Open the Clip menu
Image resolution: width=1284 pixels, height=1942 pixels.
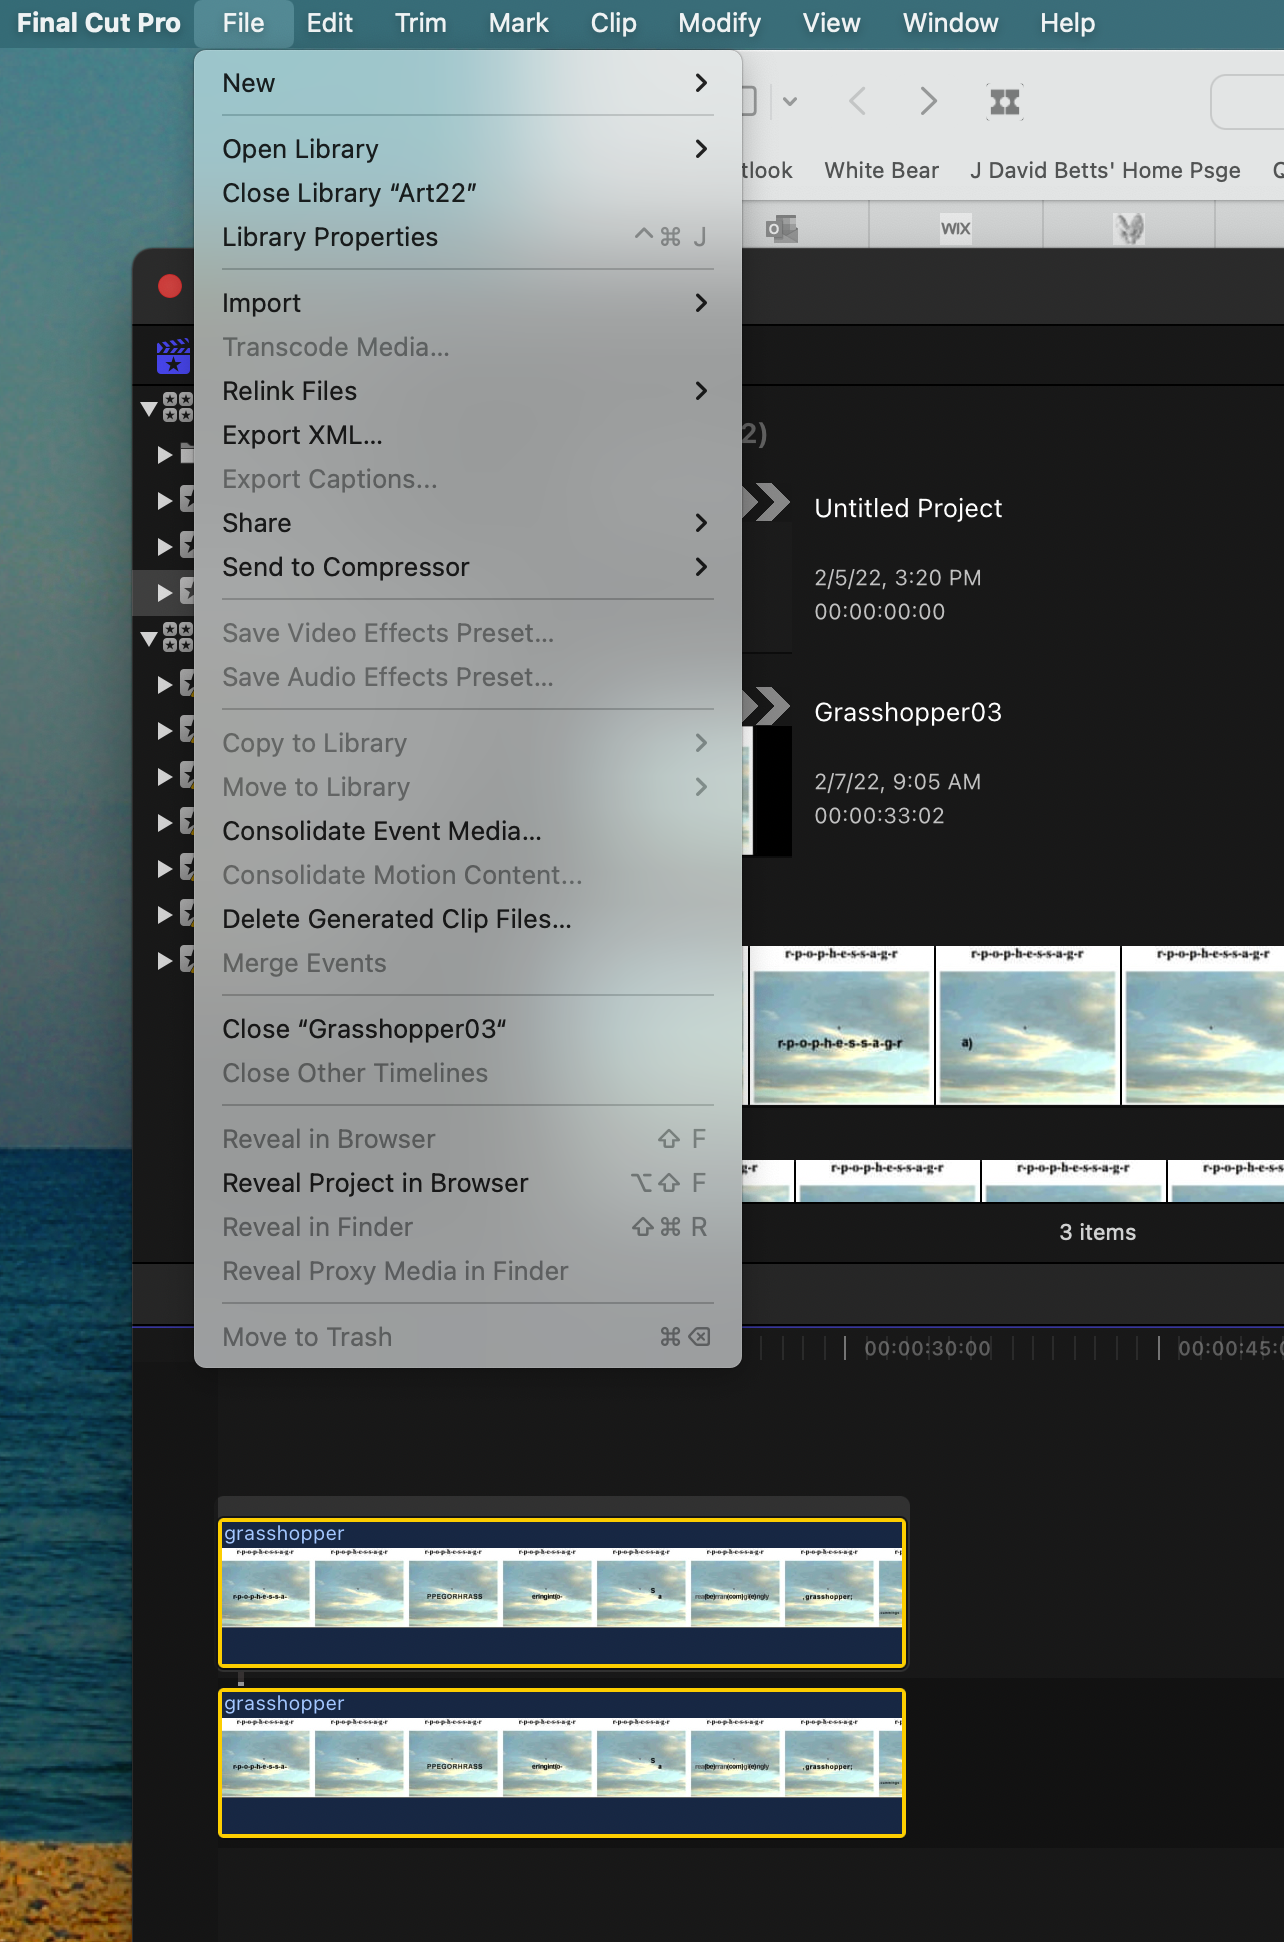[x=613, y=23]
